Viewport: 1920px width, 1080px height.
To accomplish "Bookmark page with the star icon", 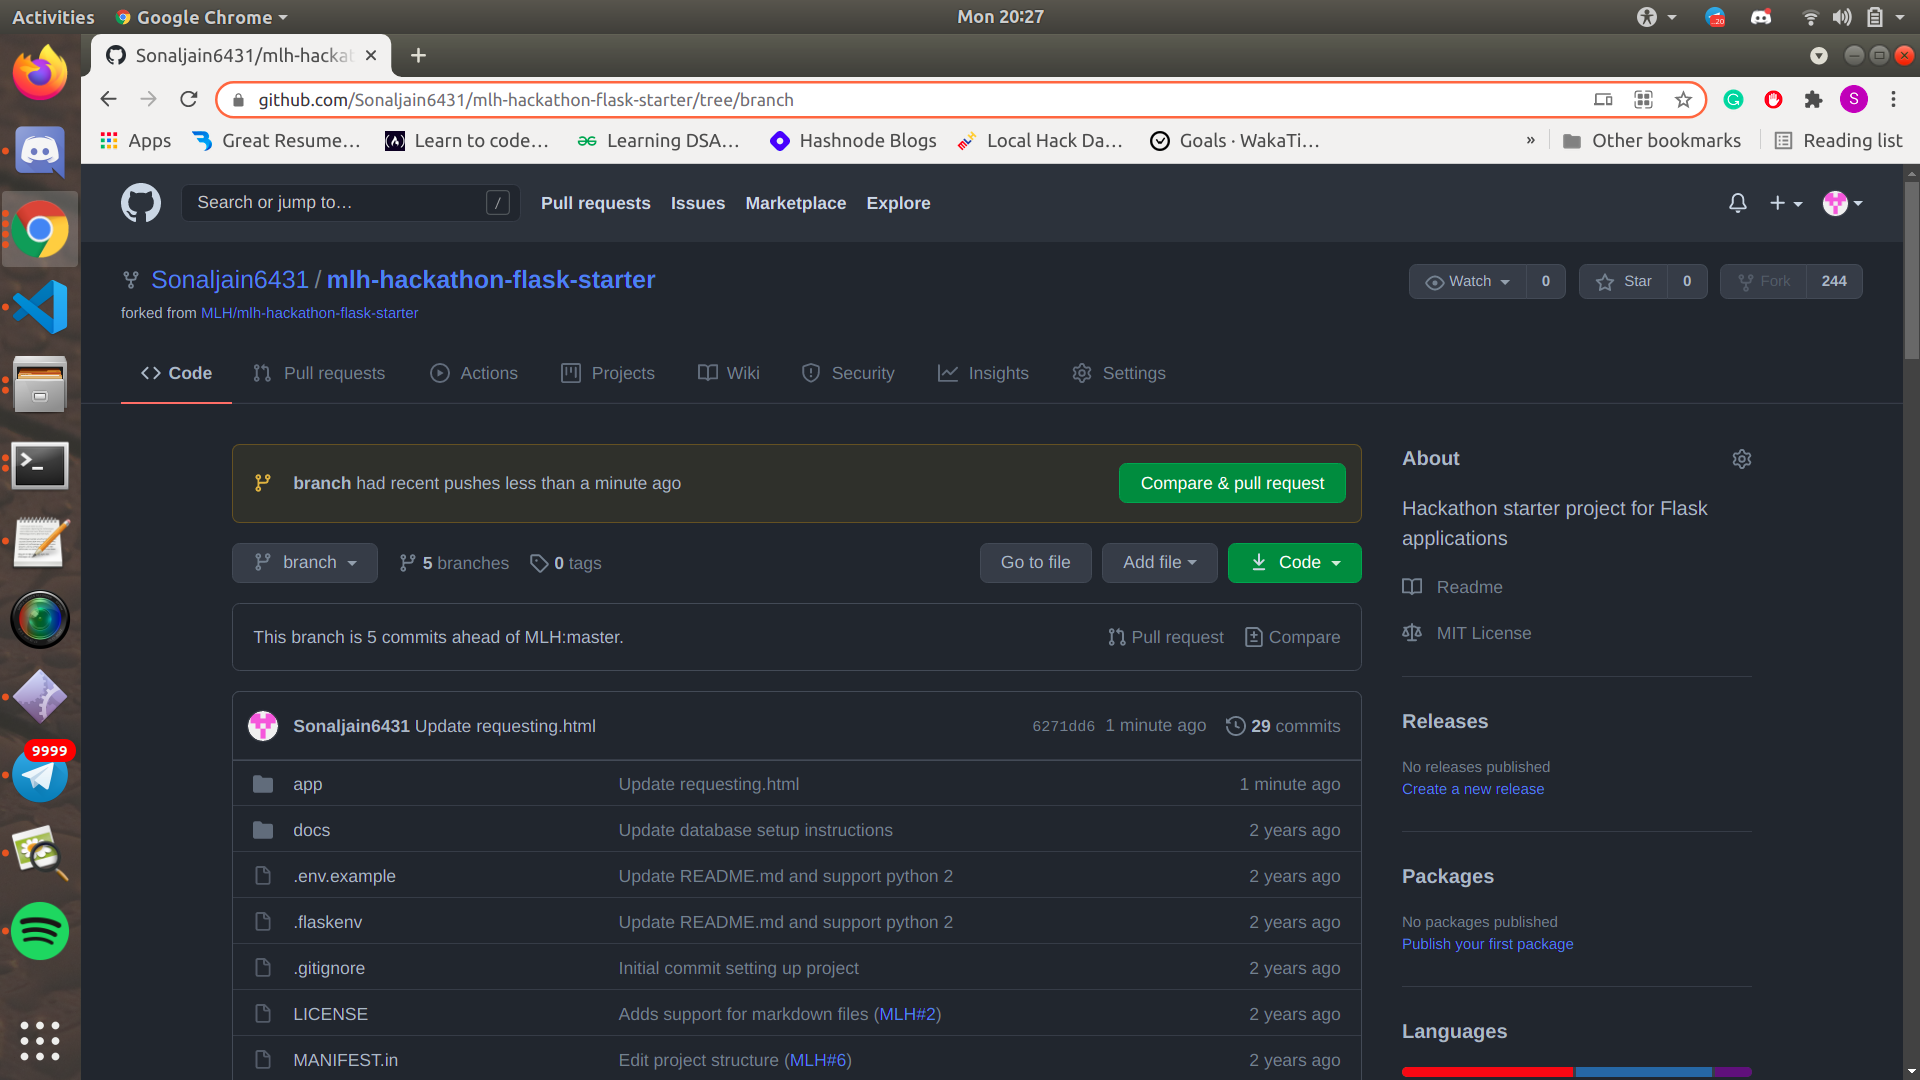I will point(1683,100).
